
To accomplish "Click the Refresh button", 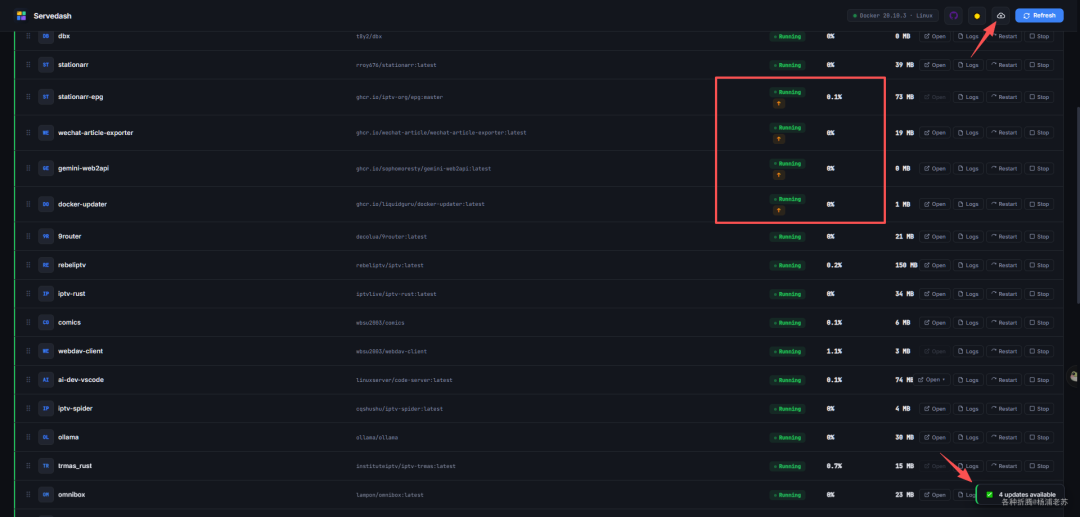I will click(1039, 15).
